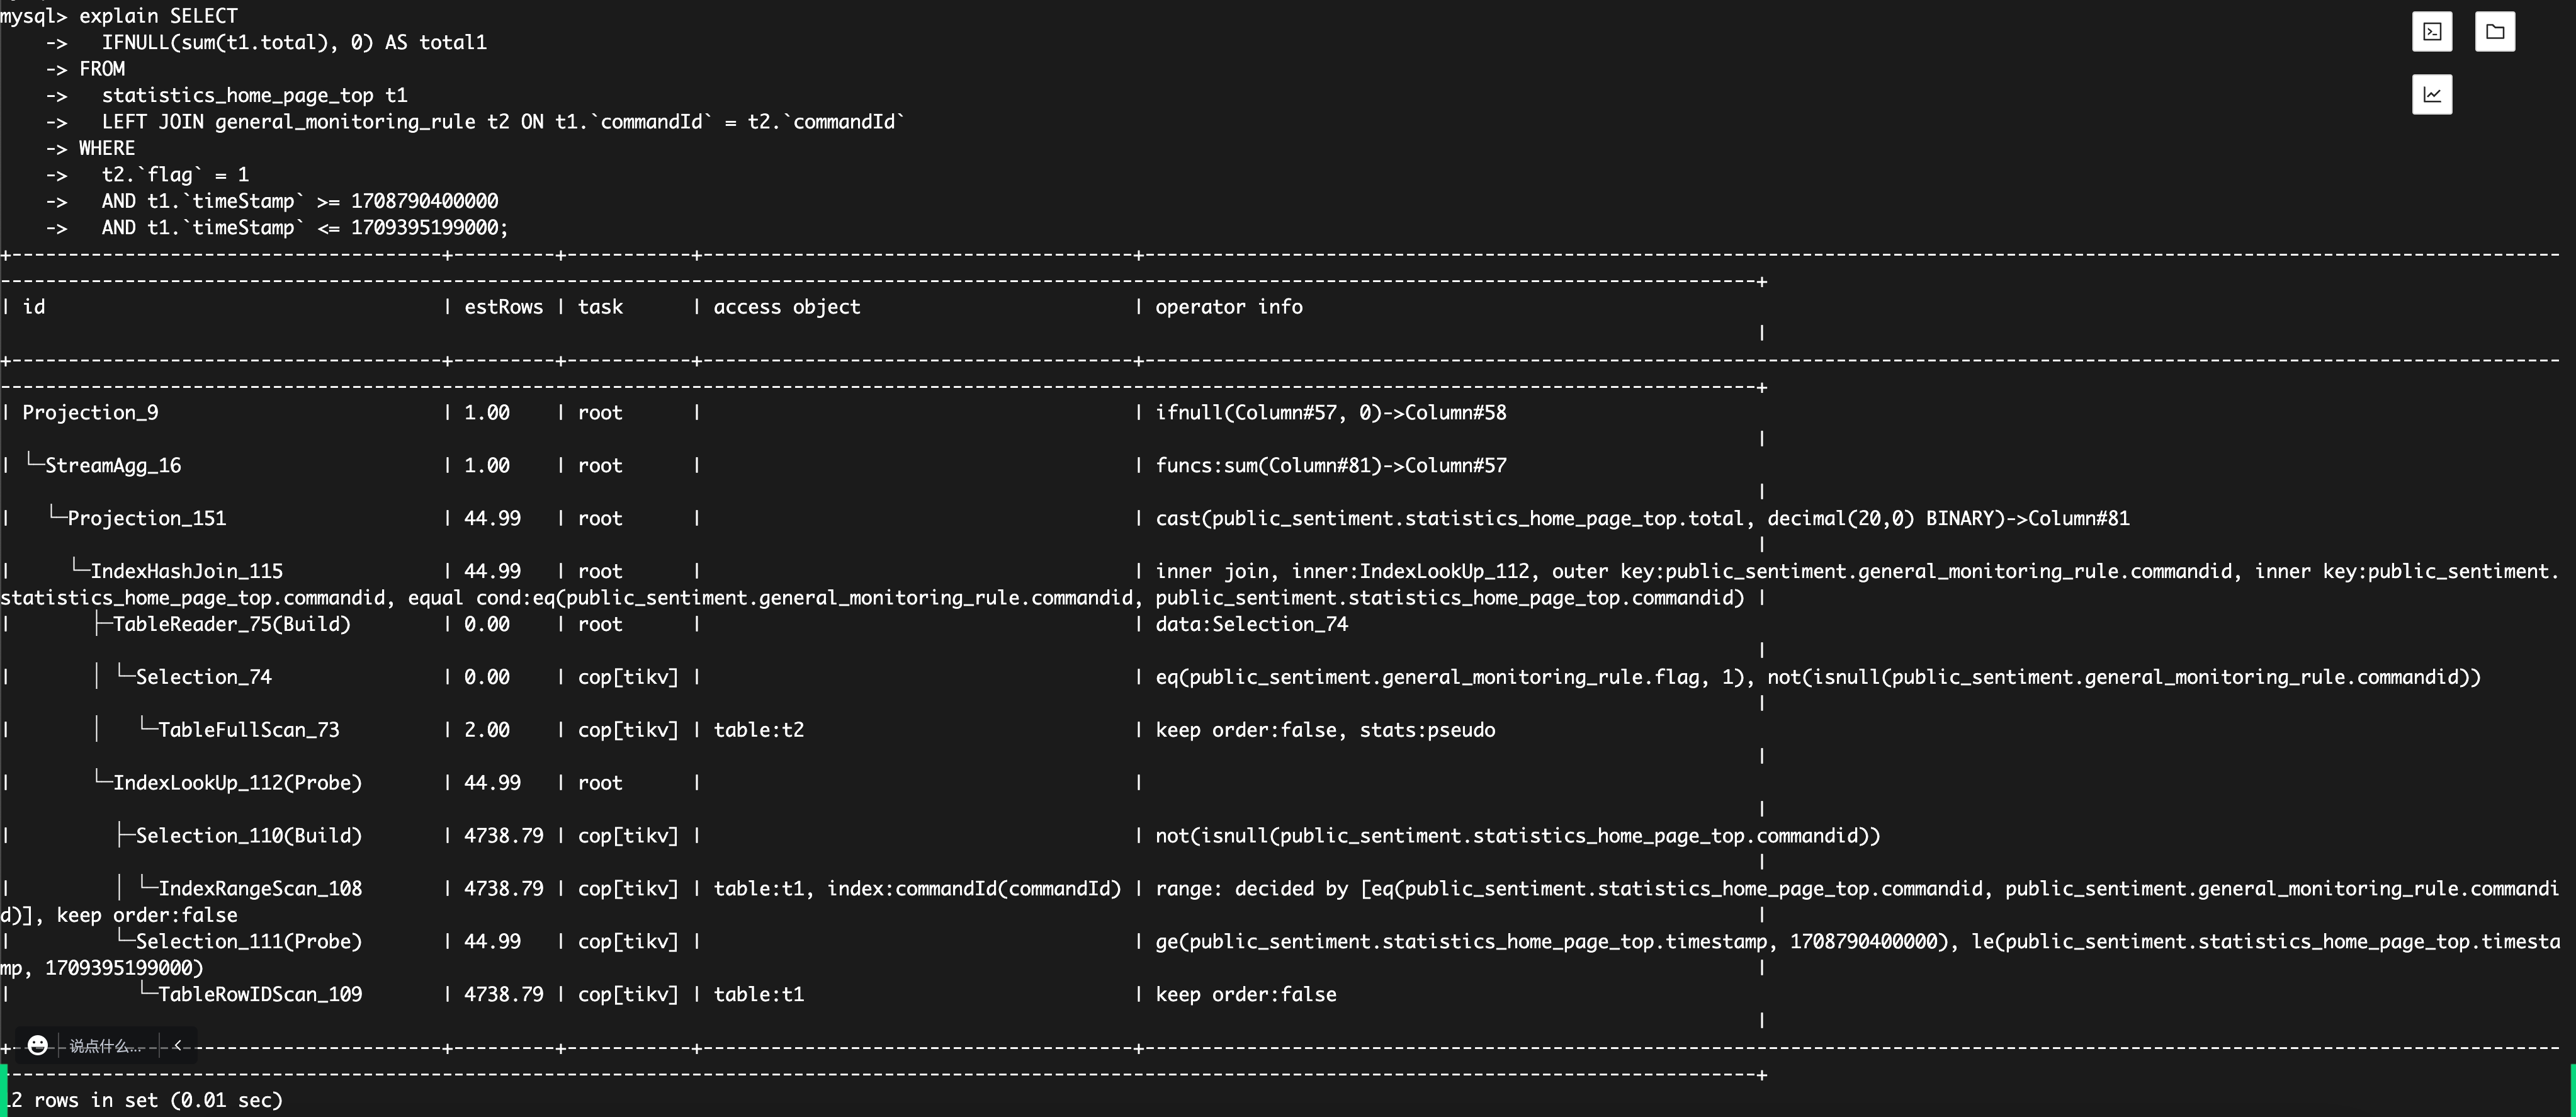
Task: Click the 'Projection_151' plan node
Action: pyautogui.click(x=147, y=519)
